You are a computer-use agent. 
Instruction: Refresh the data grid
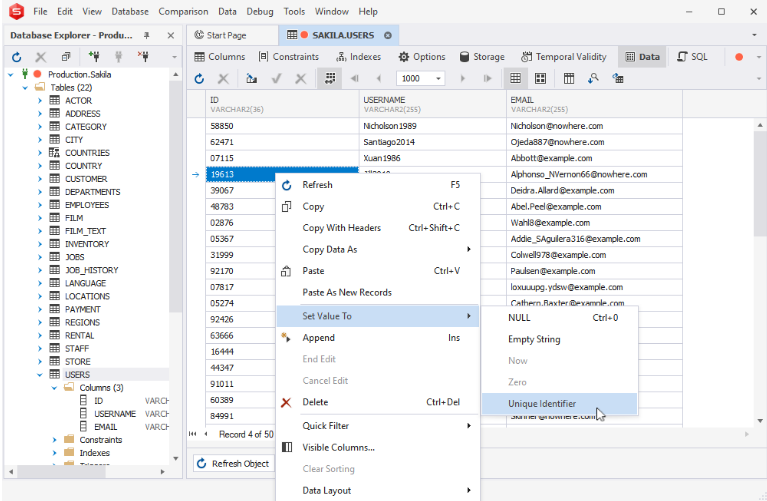pos(199,78)
